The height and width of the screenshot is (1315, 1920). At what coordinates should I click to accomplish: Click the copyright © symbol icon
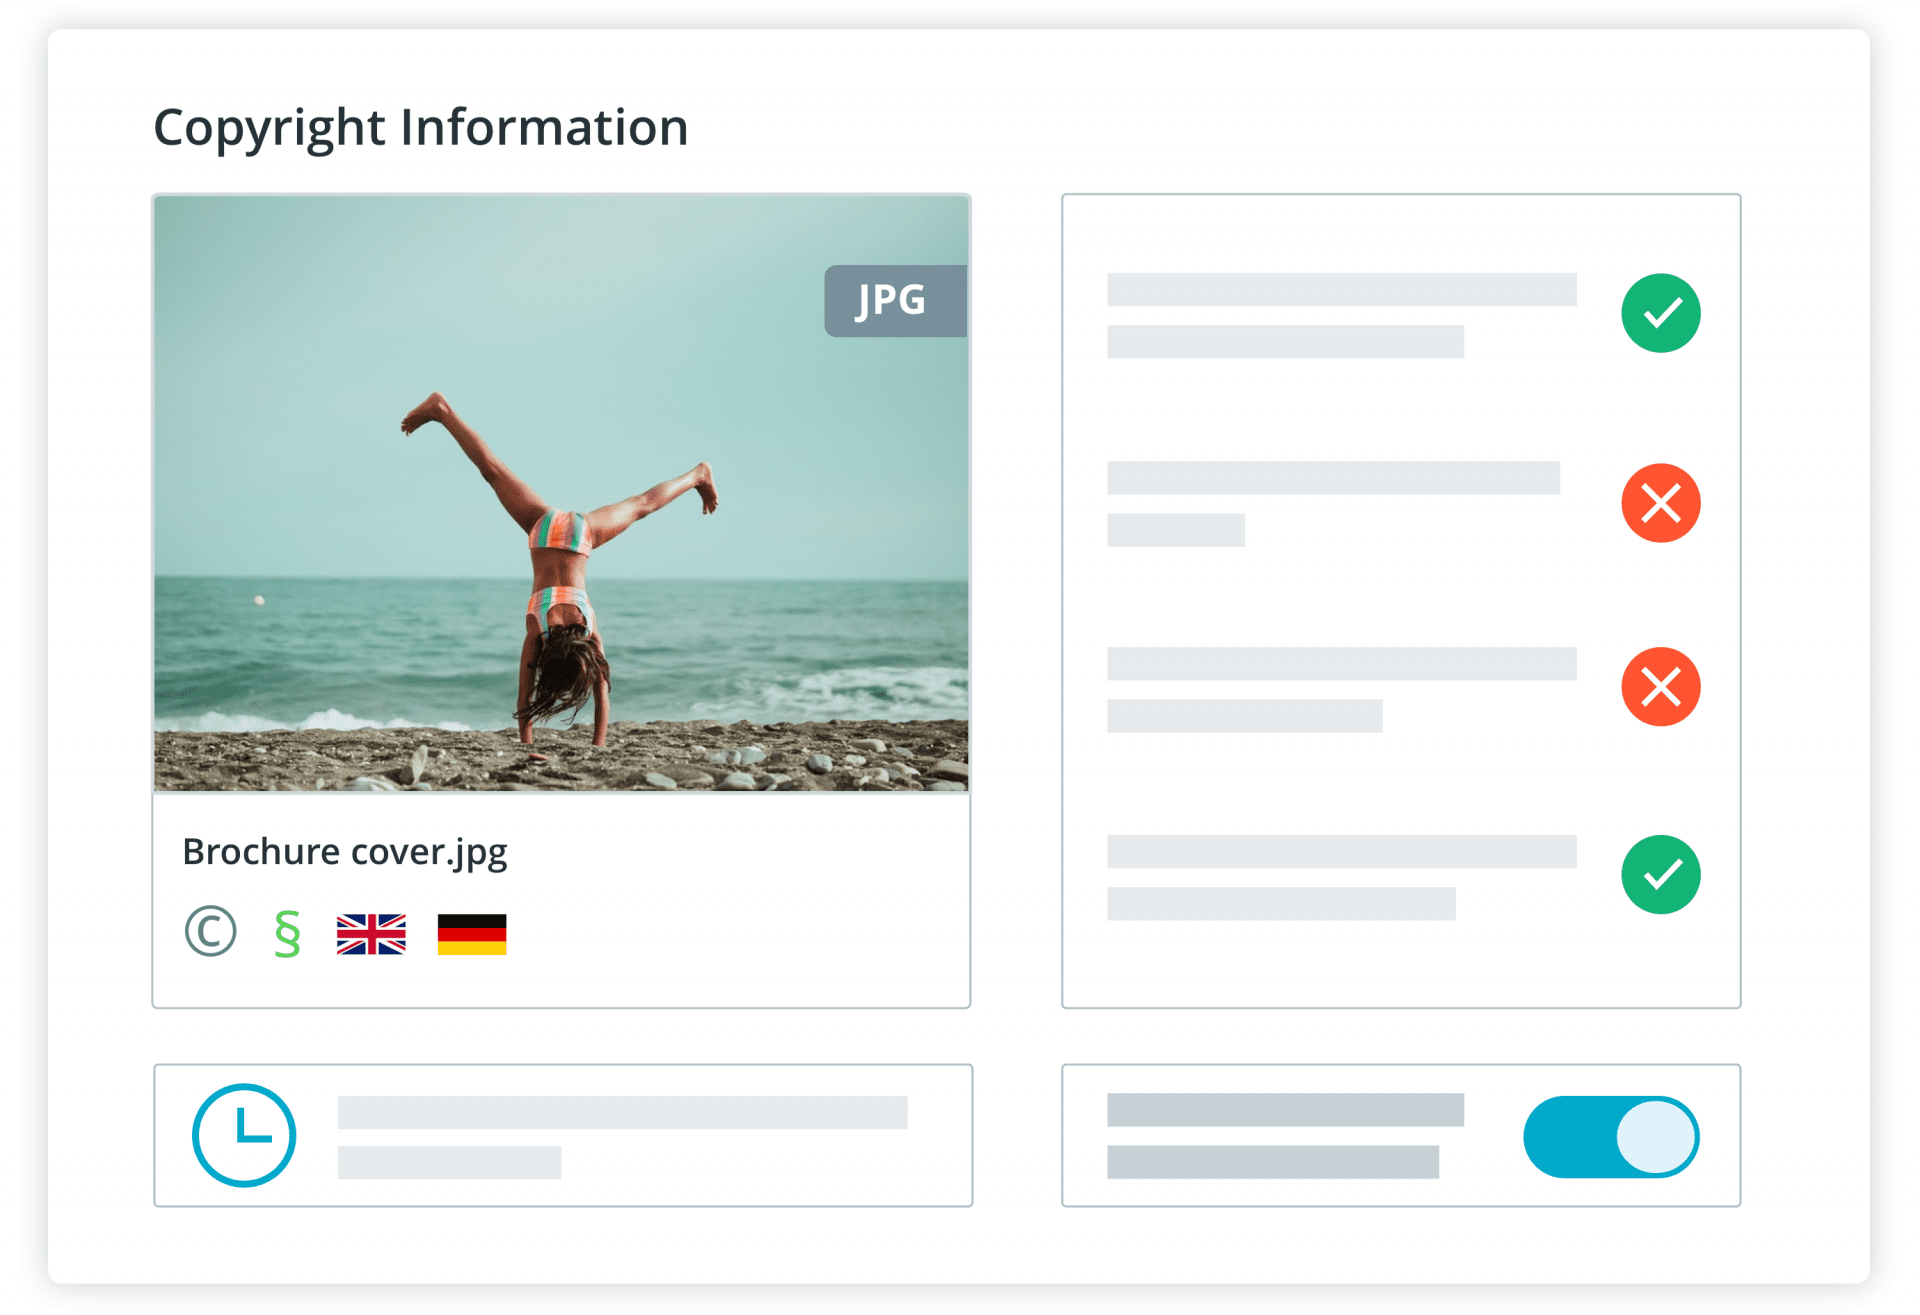pyautogui.click(x=211, y=932)
